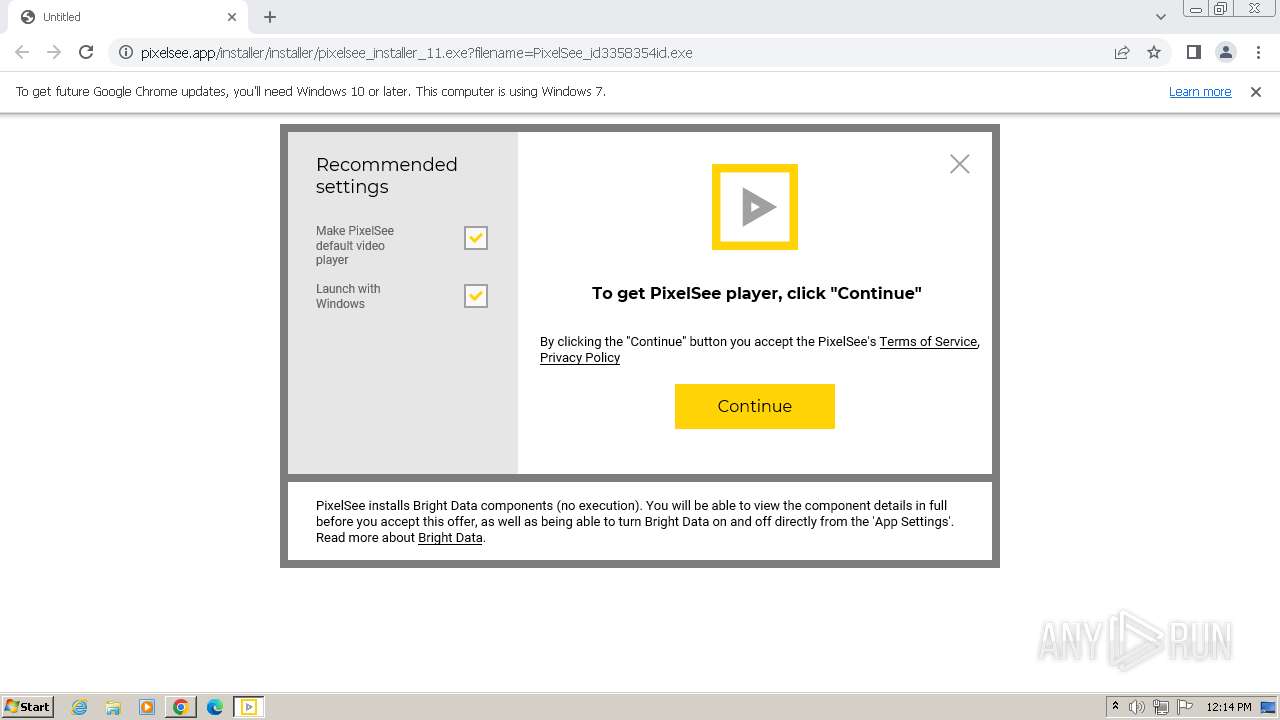Viewport: 1280px width, 720px height.
Task: Click the 12:14 PM taskbar clock
Action: click(1229, 707)
